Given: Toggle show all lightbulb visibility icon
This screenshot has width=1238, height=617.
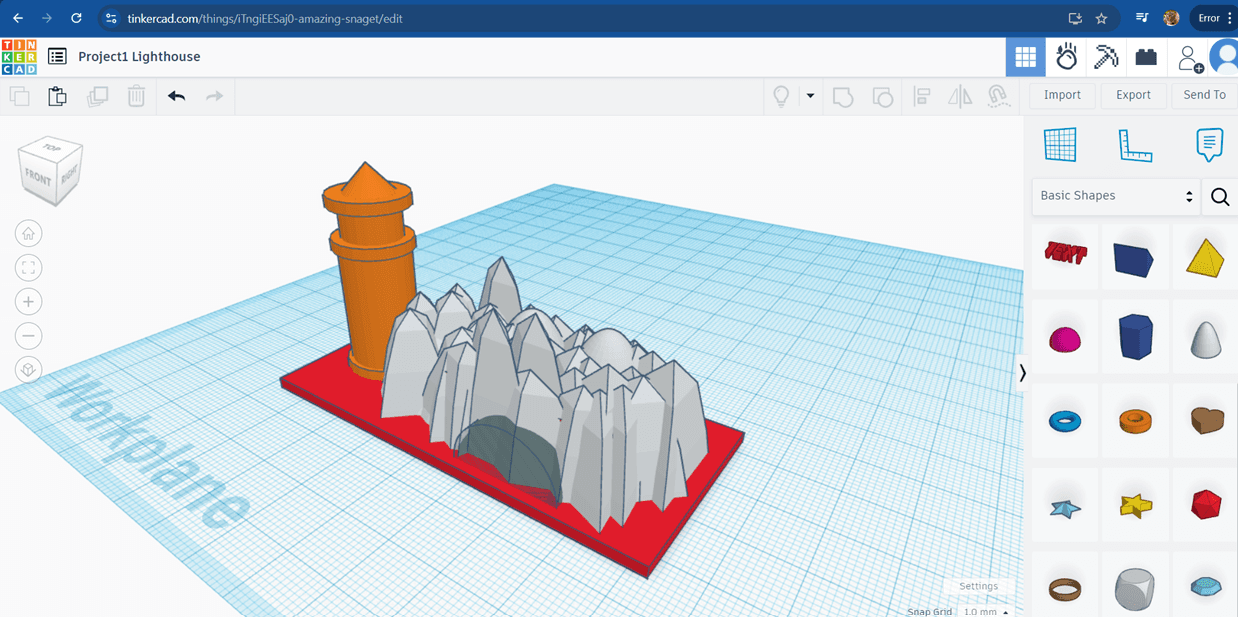Looking at the screenshot, I should tap(781, 96).
